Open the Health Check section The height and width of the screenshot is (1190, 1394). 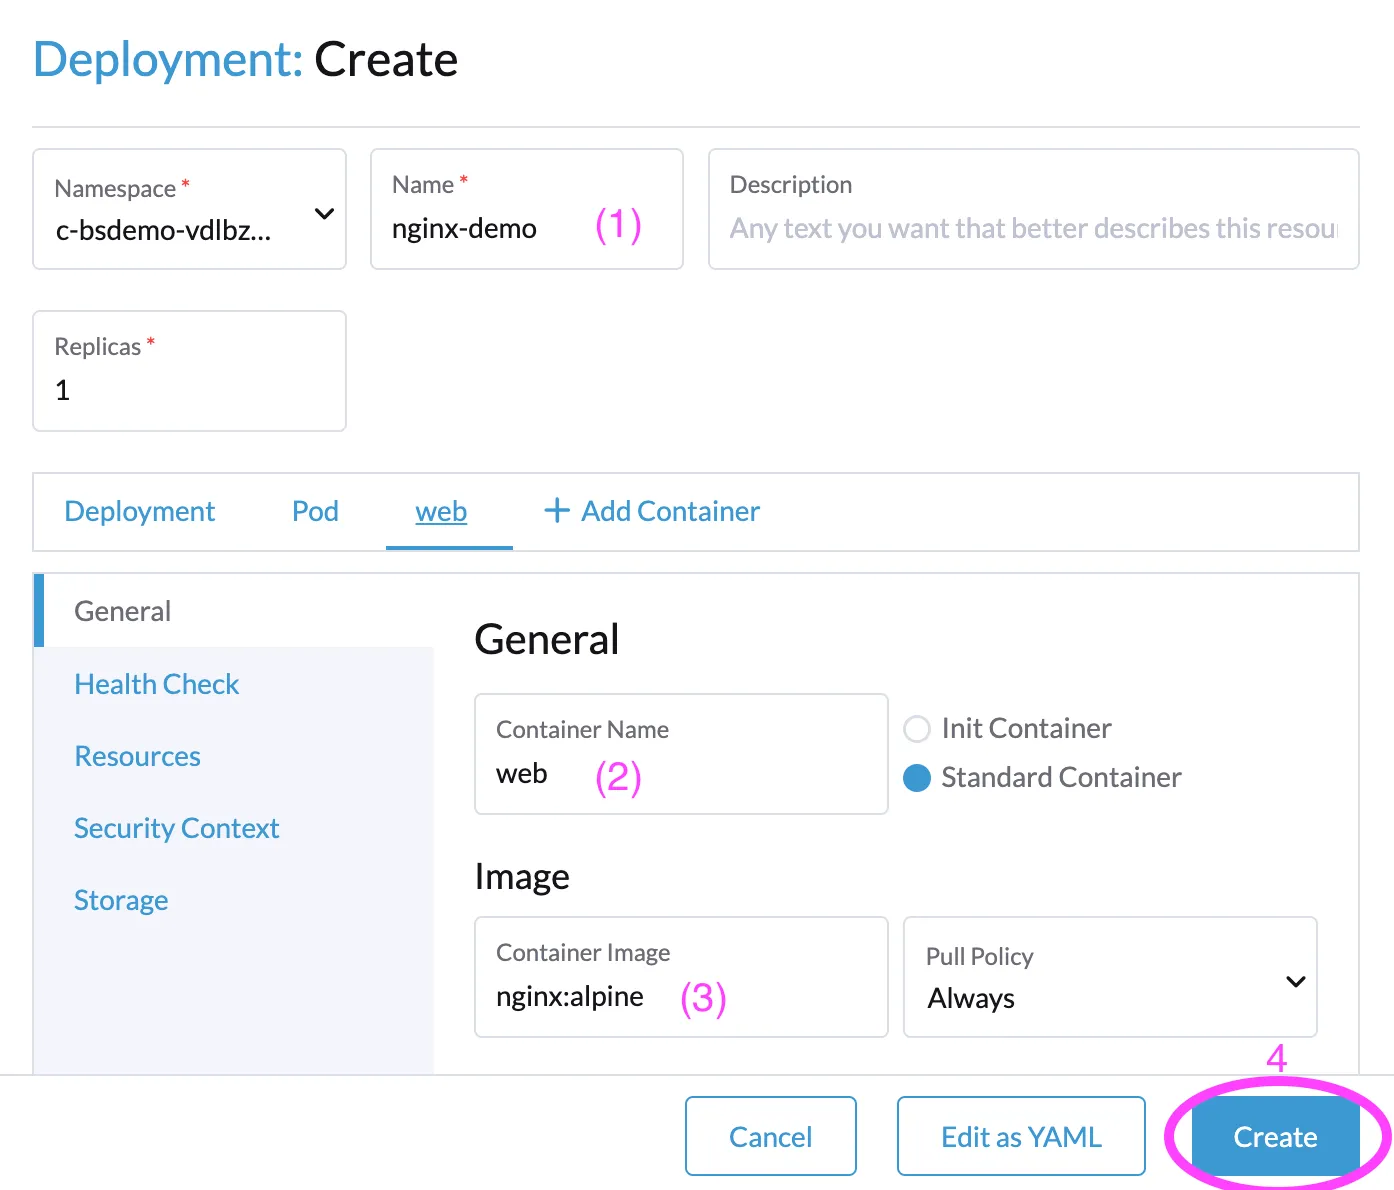coord(157,684)
